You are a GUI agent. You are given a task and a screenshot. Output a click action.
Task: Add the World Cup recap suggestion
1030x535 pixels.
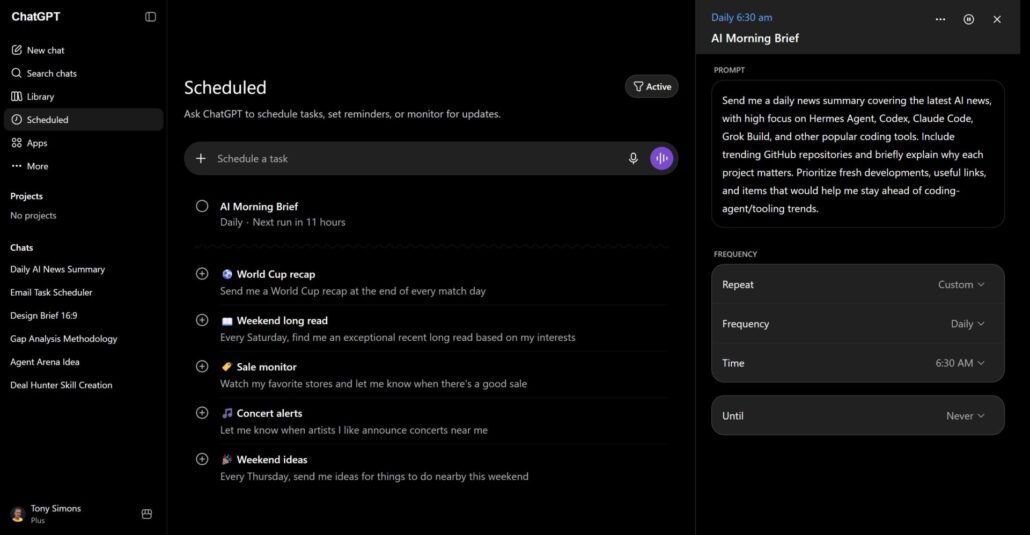point(202,274)
